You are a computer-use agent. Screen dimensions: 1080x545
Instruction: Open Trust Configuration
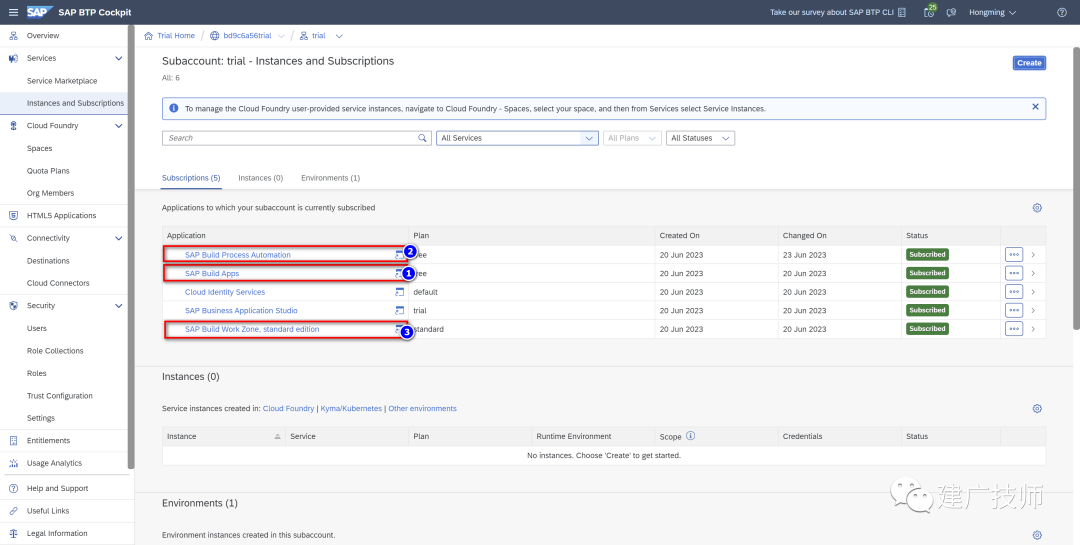click(x=60, y=395)
